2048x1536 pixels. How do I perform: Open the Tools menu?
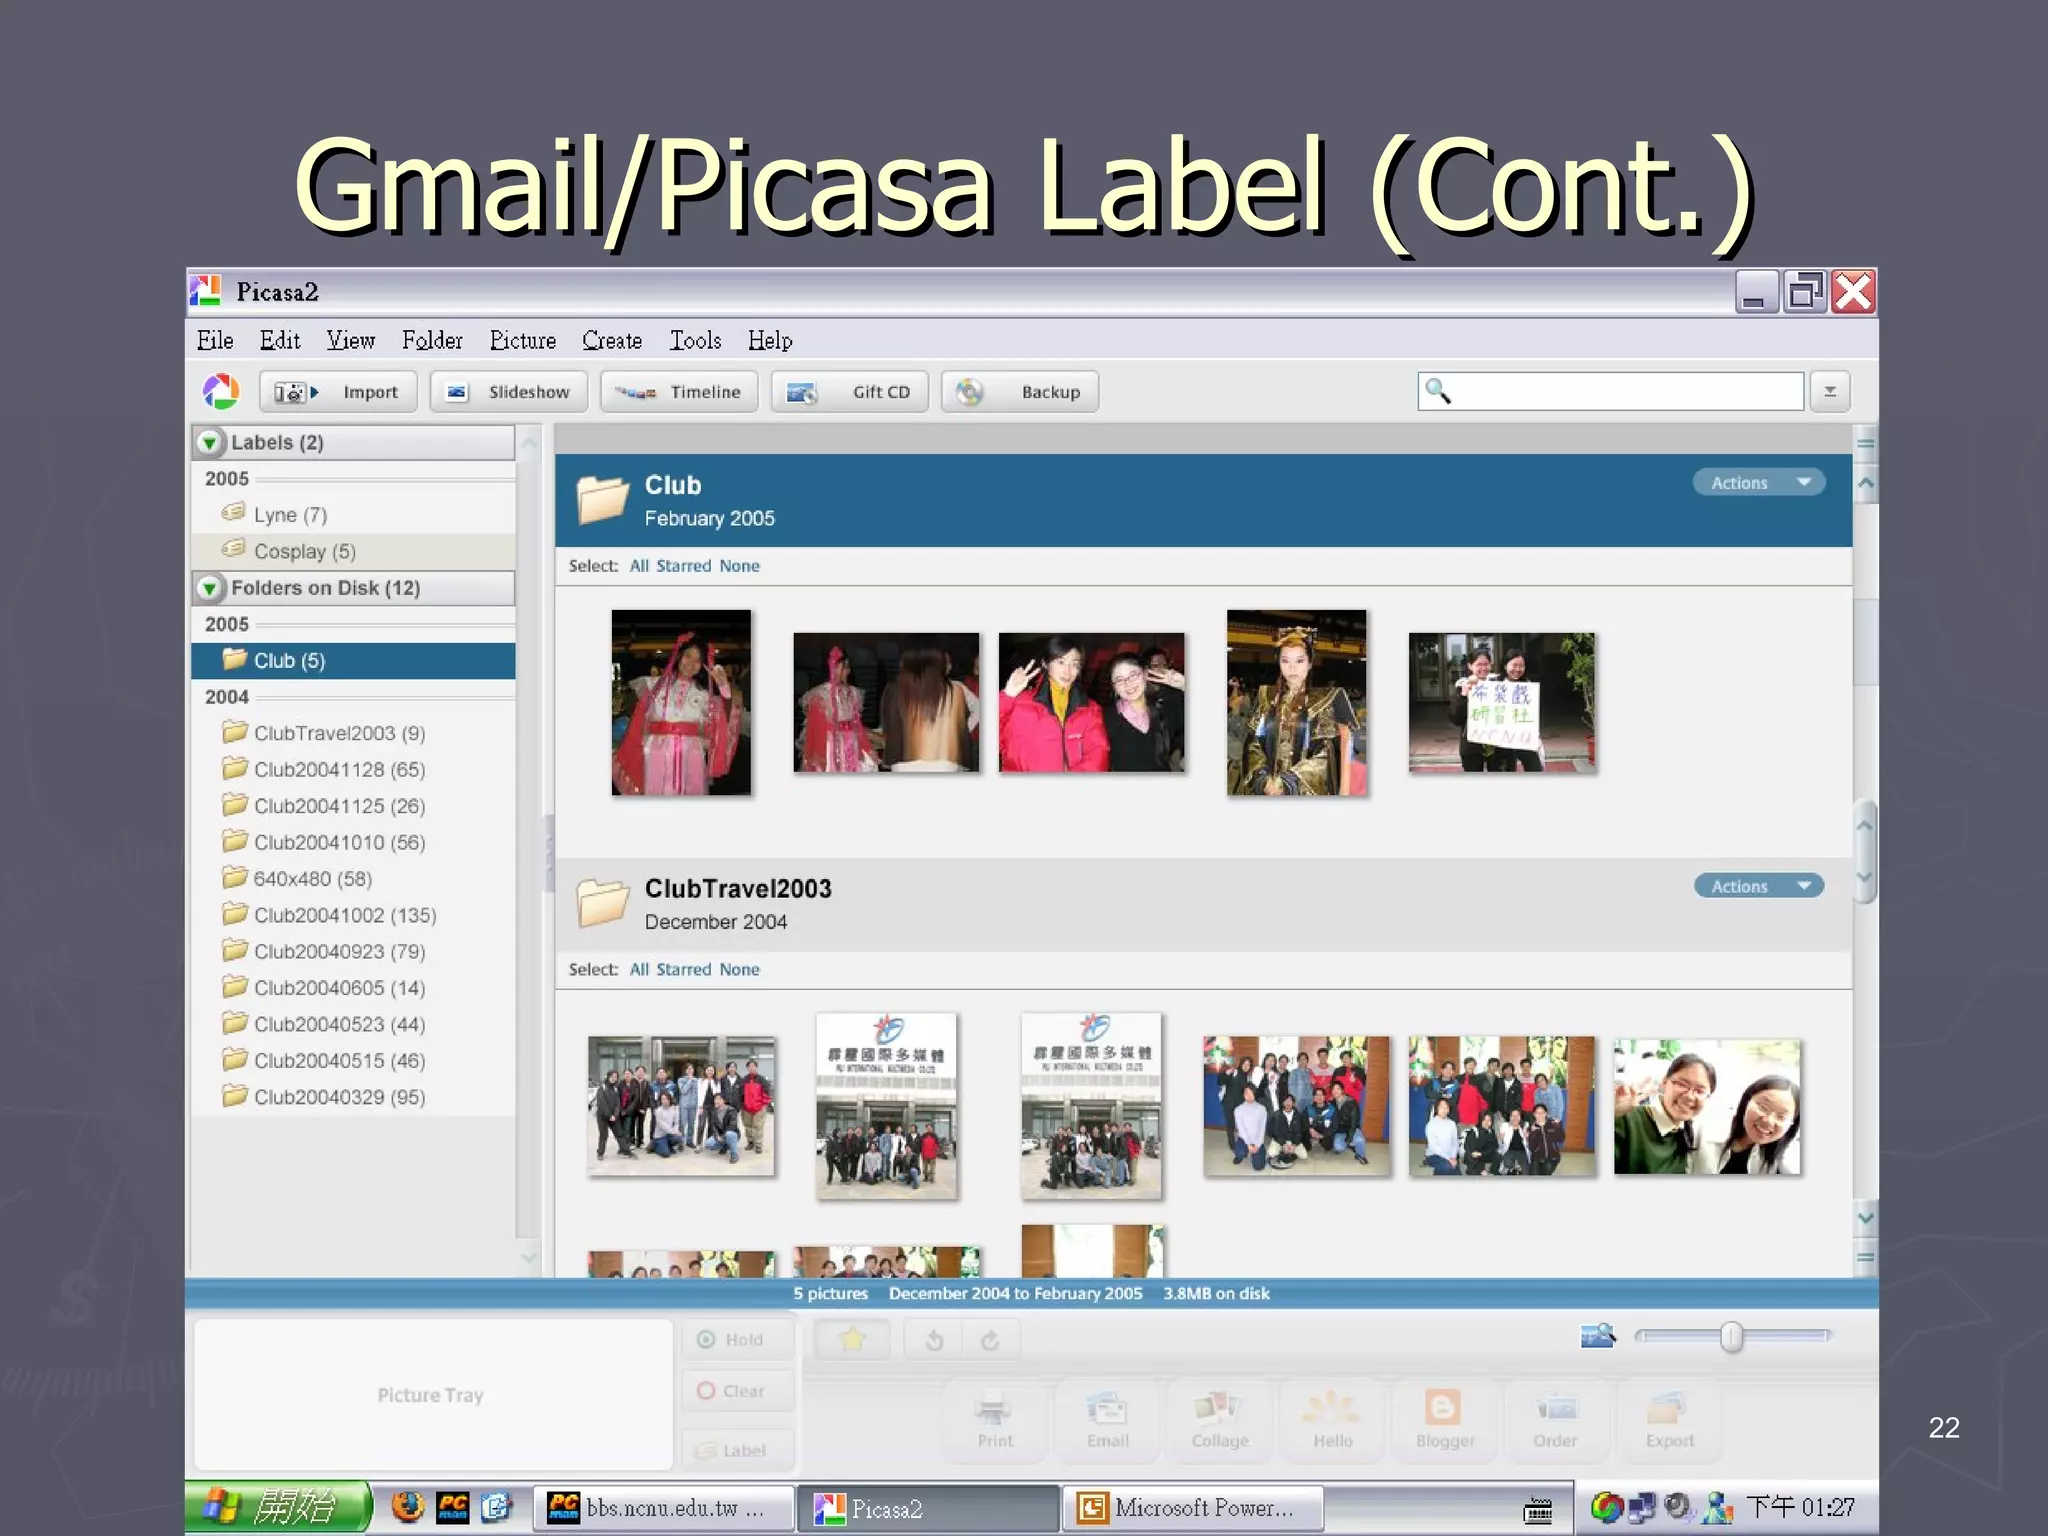pos(695,340)
